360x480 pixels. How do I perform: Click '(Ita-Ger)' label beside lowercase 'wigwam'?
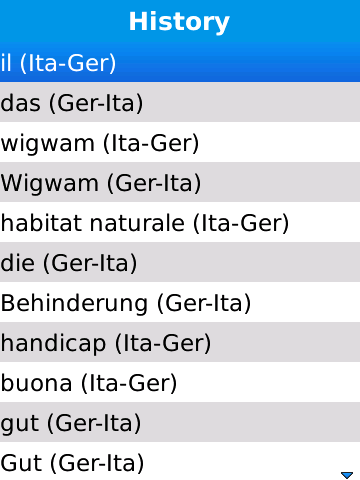point(151,143)
